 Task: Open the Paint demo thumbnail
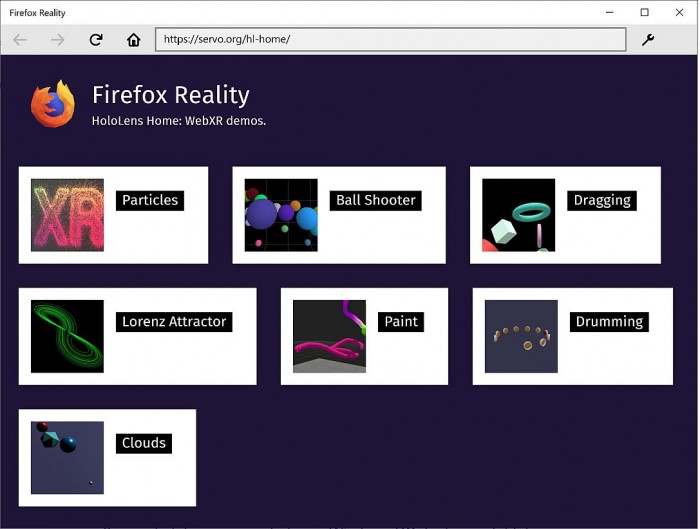coord(329,336)
